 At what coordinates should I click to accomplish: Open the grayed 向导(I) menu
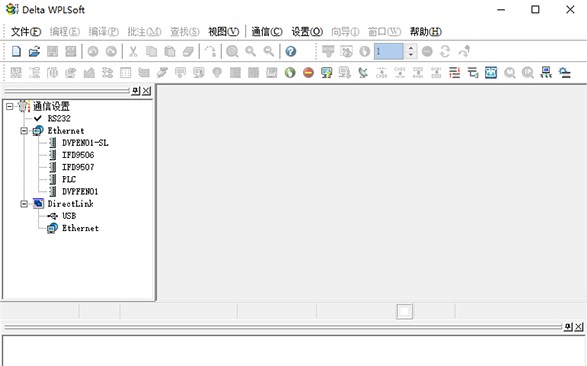tap(345, 31)
